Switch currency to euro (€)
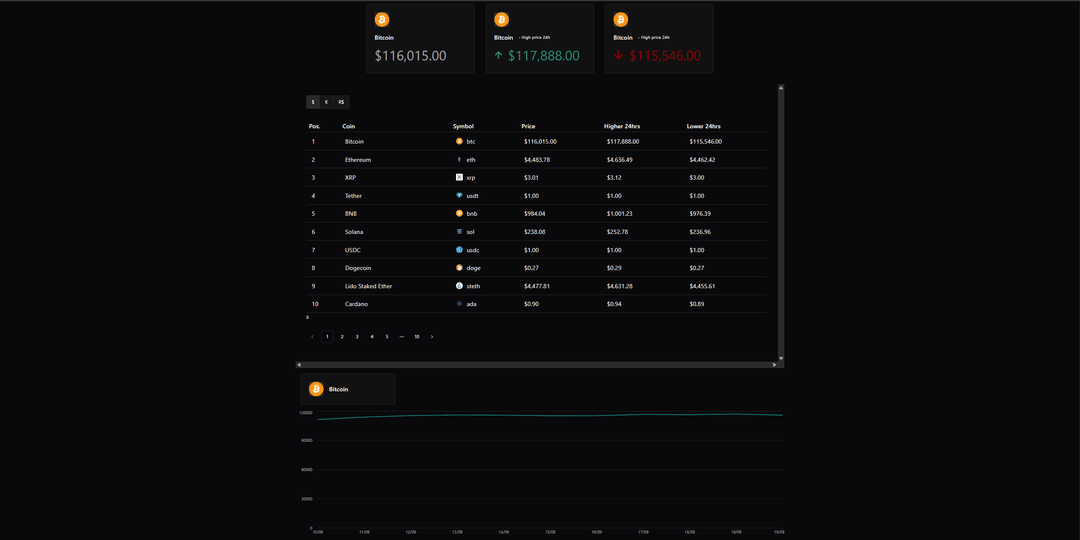The height and width of the screenshot is (540, 1080). click(326, 102)
